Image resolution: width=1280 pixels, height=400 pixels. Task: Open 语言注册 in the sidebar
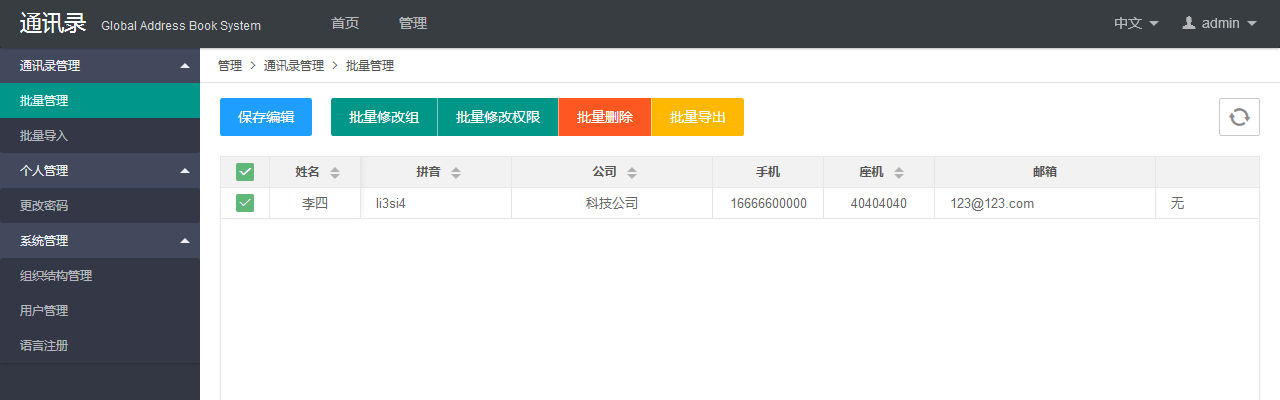pos(100,346)
